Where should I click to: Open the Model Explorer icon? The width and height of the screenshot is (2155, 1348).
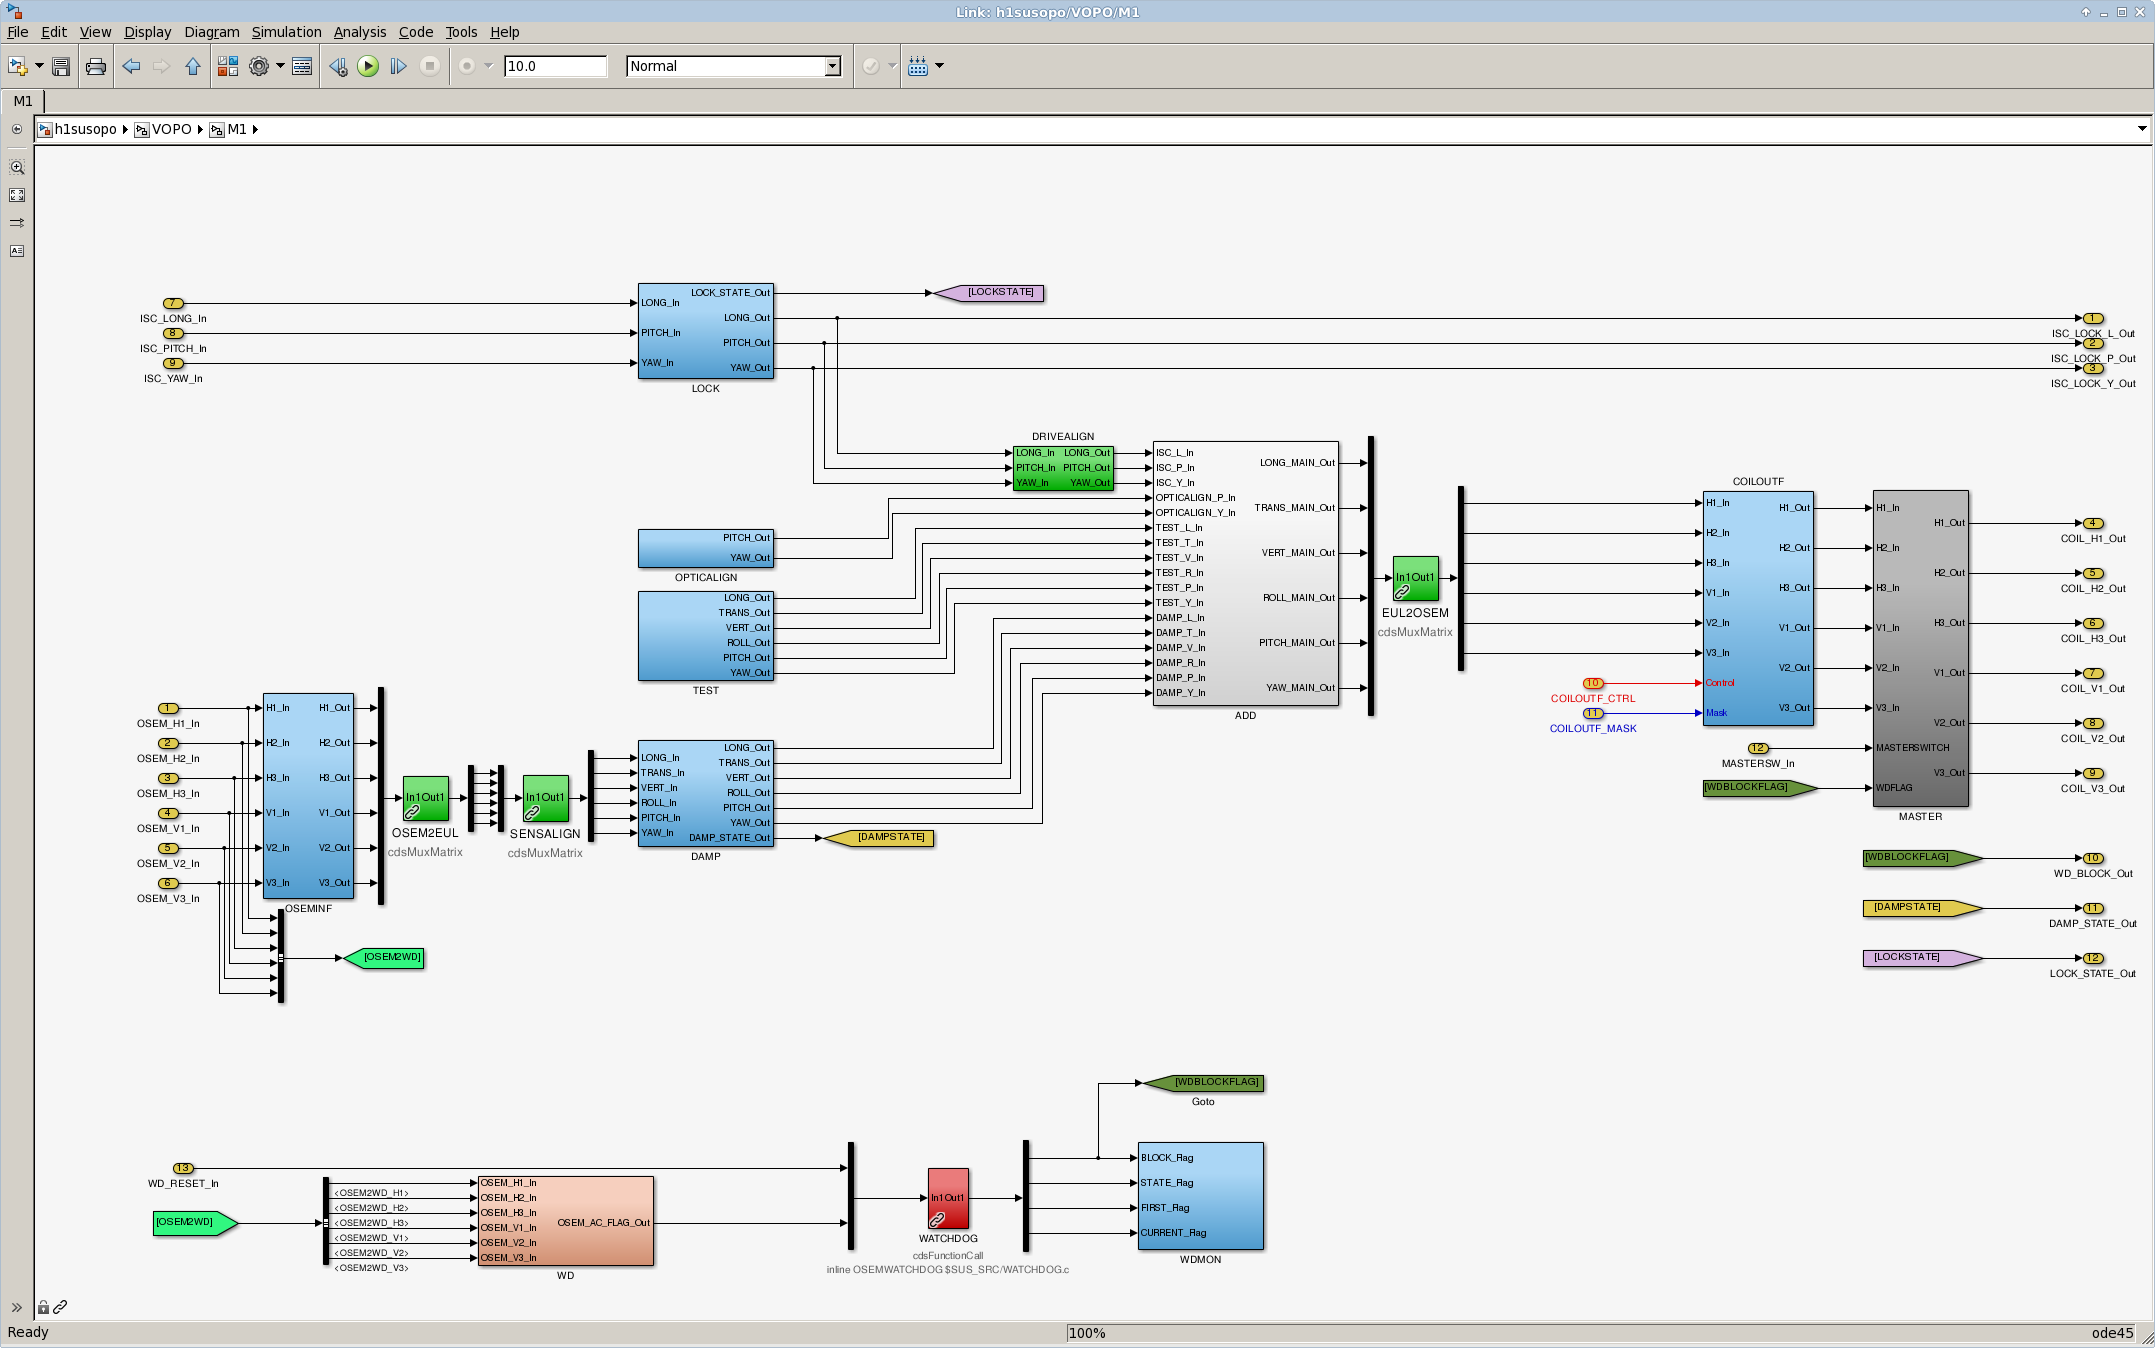pos(302,66)
